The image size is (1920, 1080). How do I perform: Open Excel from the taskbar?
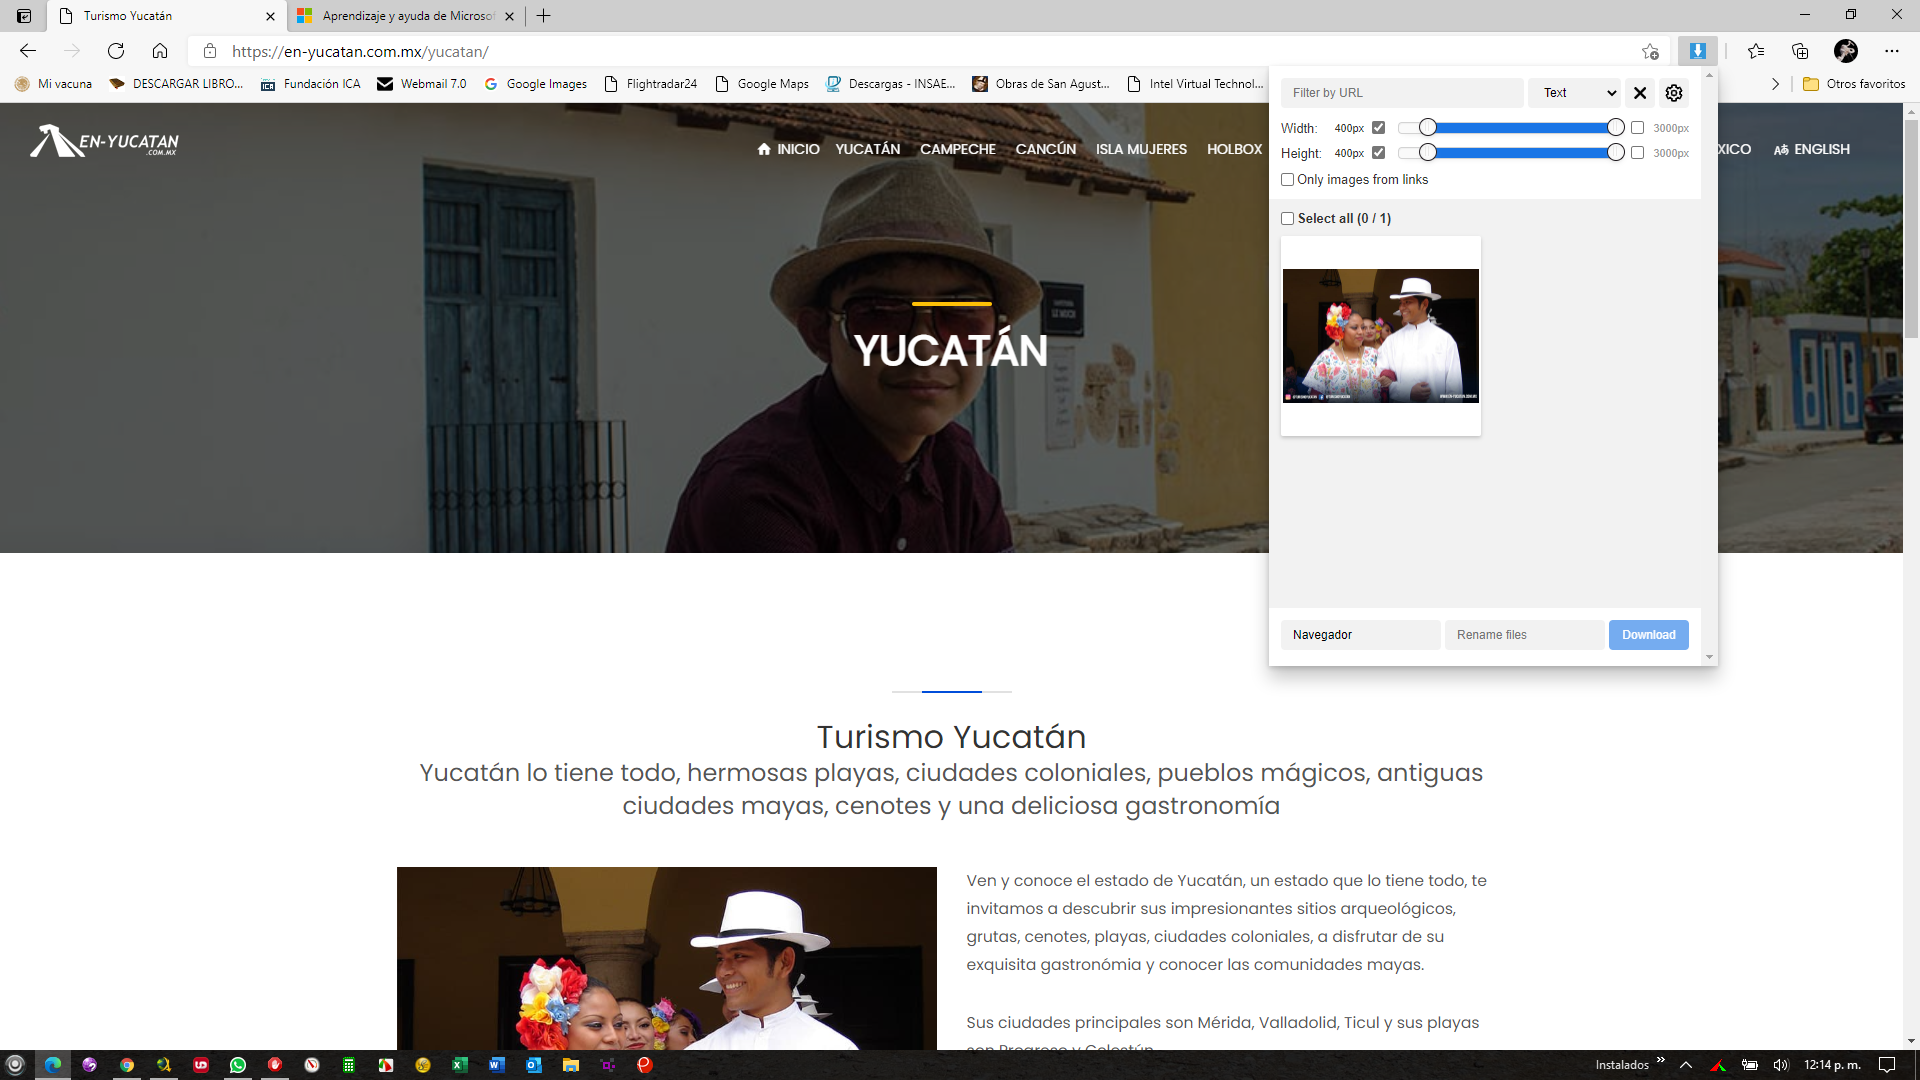(460, 1065)
